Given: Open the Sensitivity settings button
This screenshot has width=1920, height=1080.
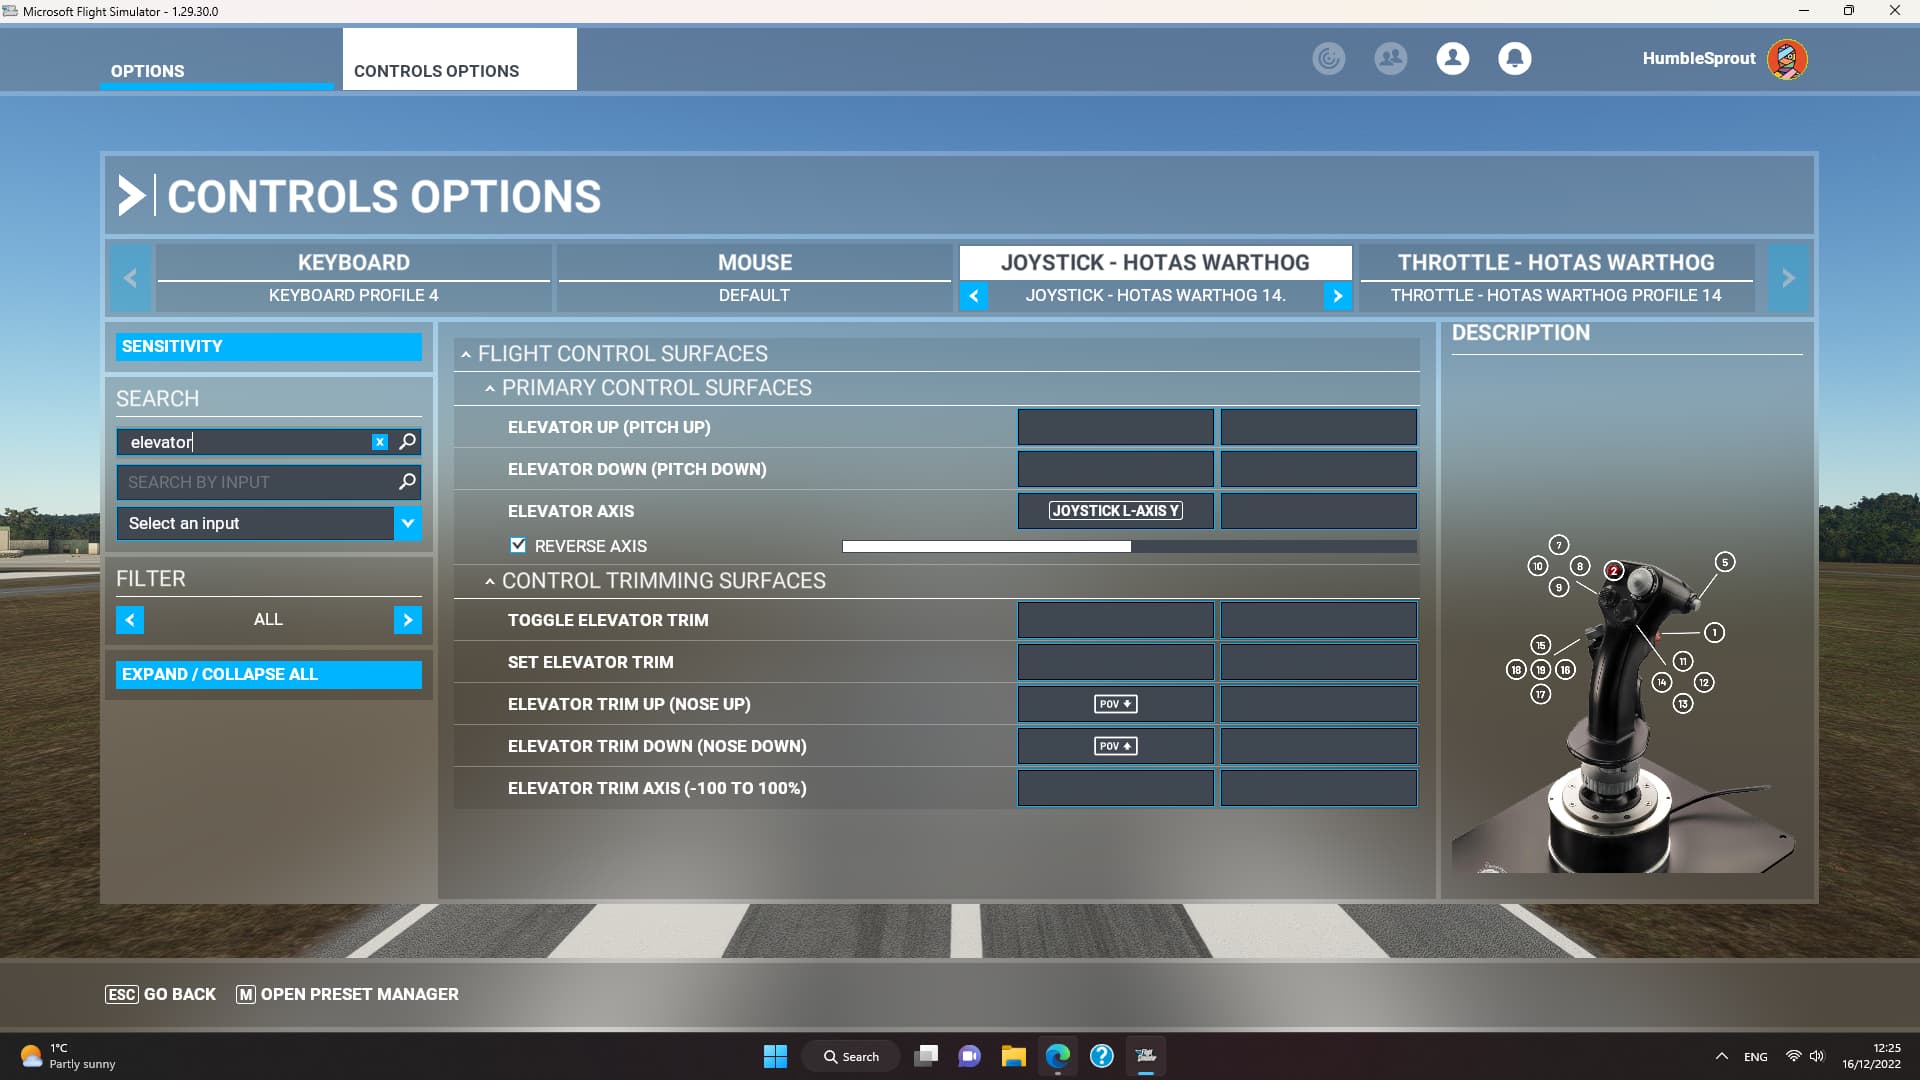Looking at the screenshot, I should tap(268, 346).
